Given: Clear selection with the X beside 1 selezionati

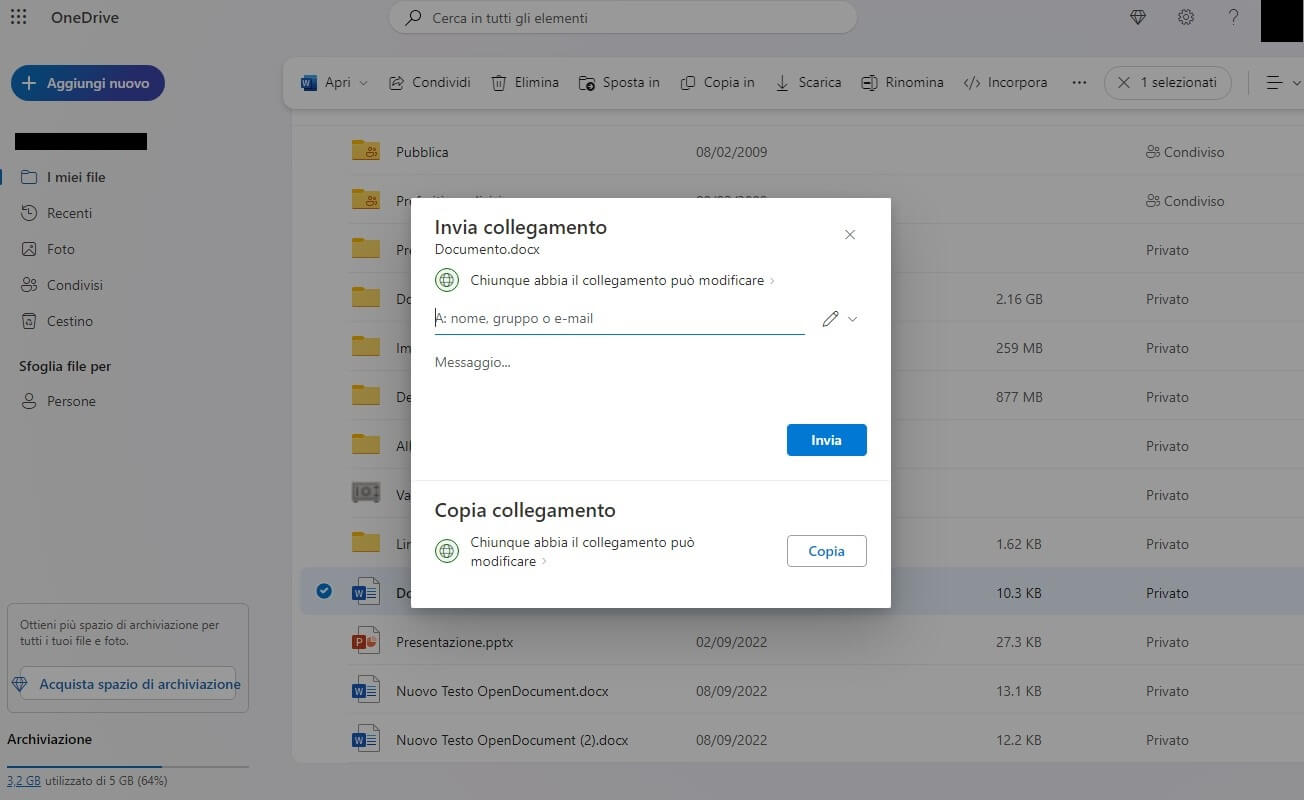Looking at the screenshot, I should click(1125, 82).
